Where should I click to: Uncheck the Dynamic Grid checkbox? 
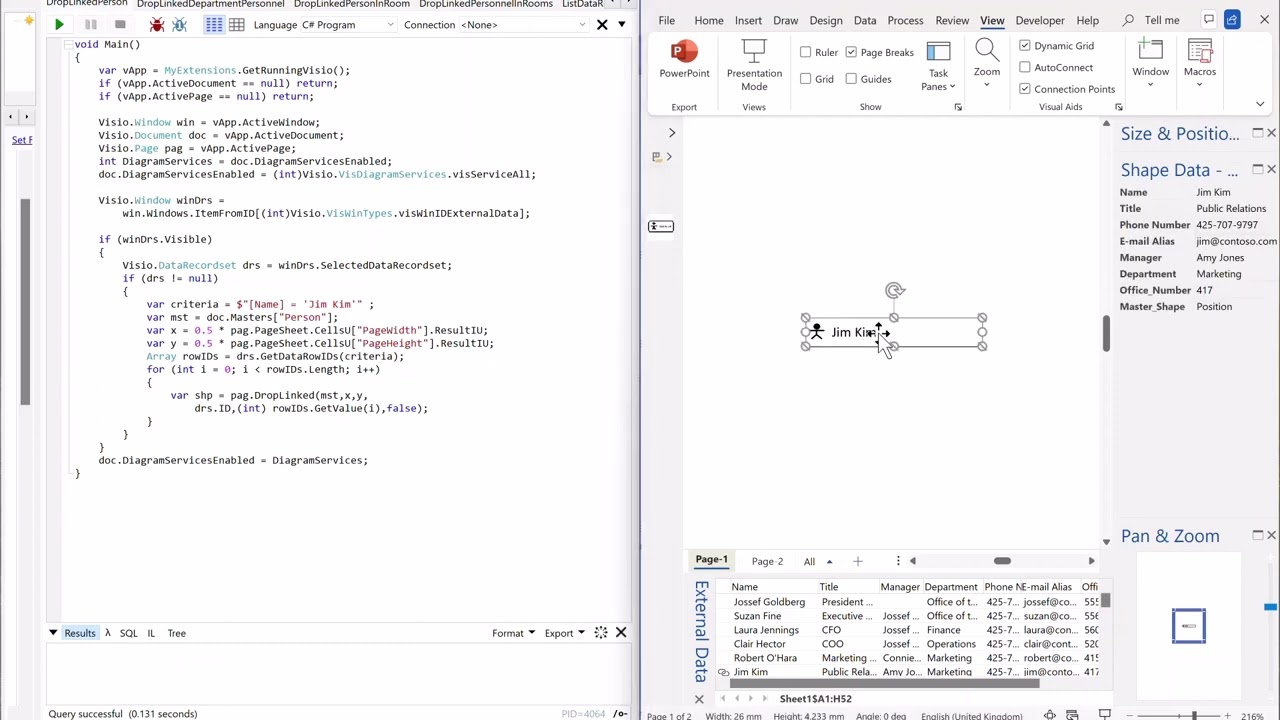[1025, 45]
